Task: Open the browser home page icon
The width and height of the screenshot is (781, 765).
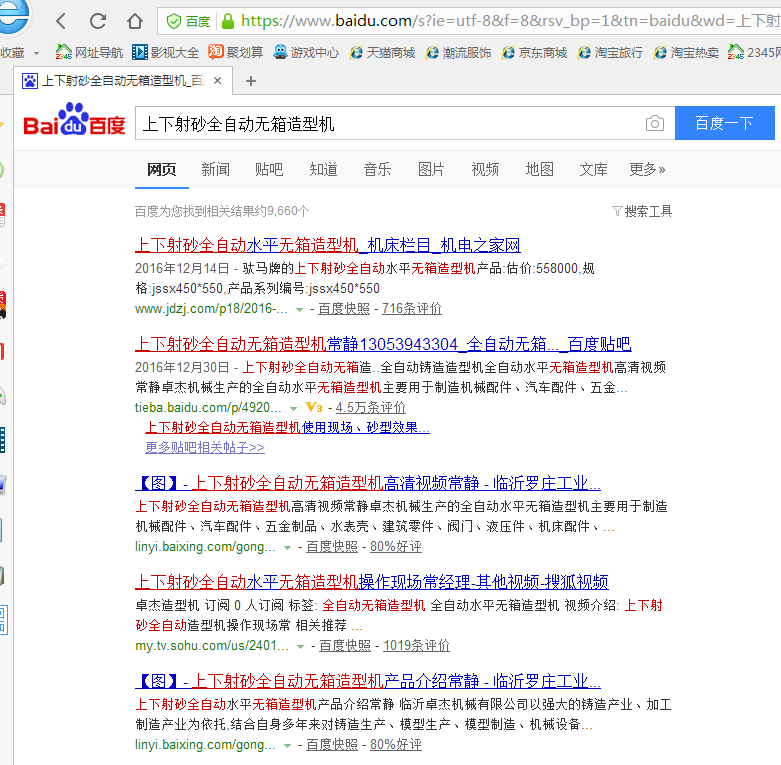Action: [x=134, y=21]
